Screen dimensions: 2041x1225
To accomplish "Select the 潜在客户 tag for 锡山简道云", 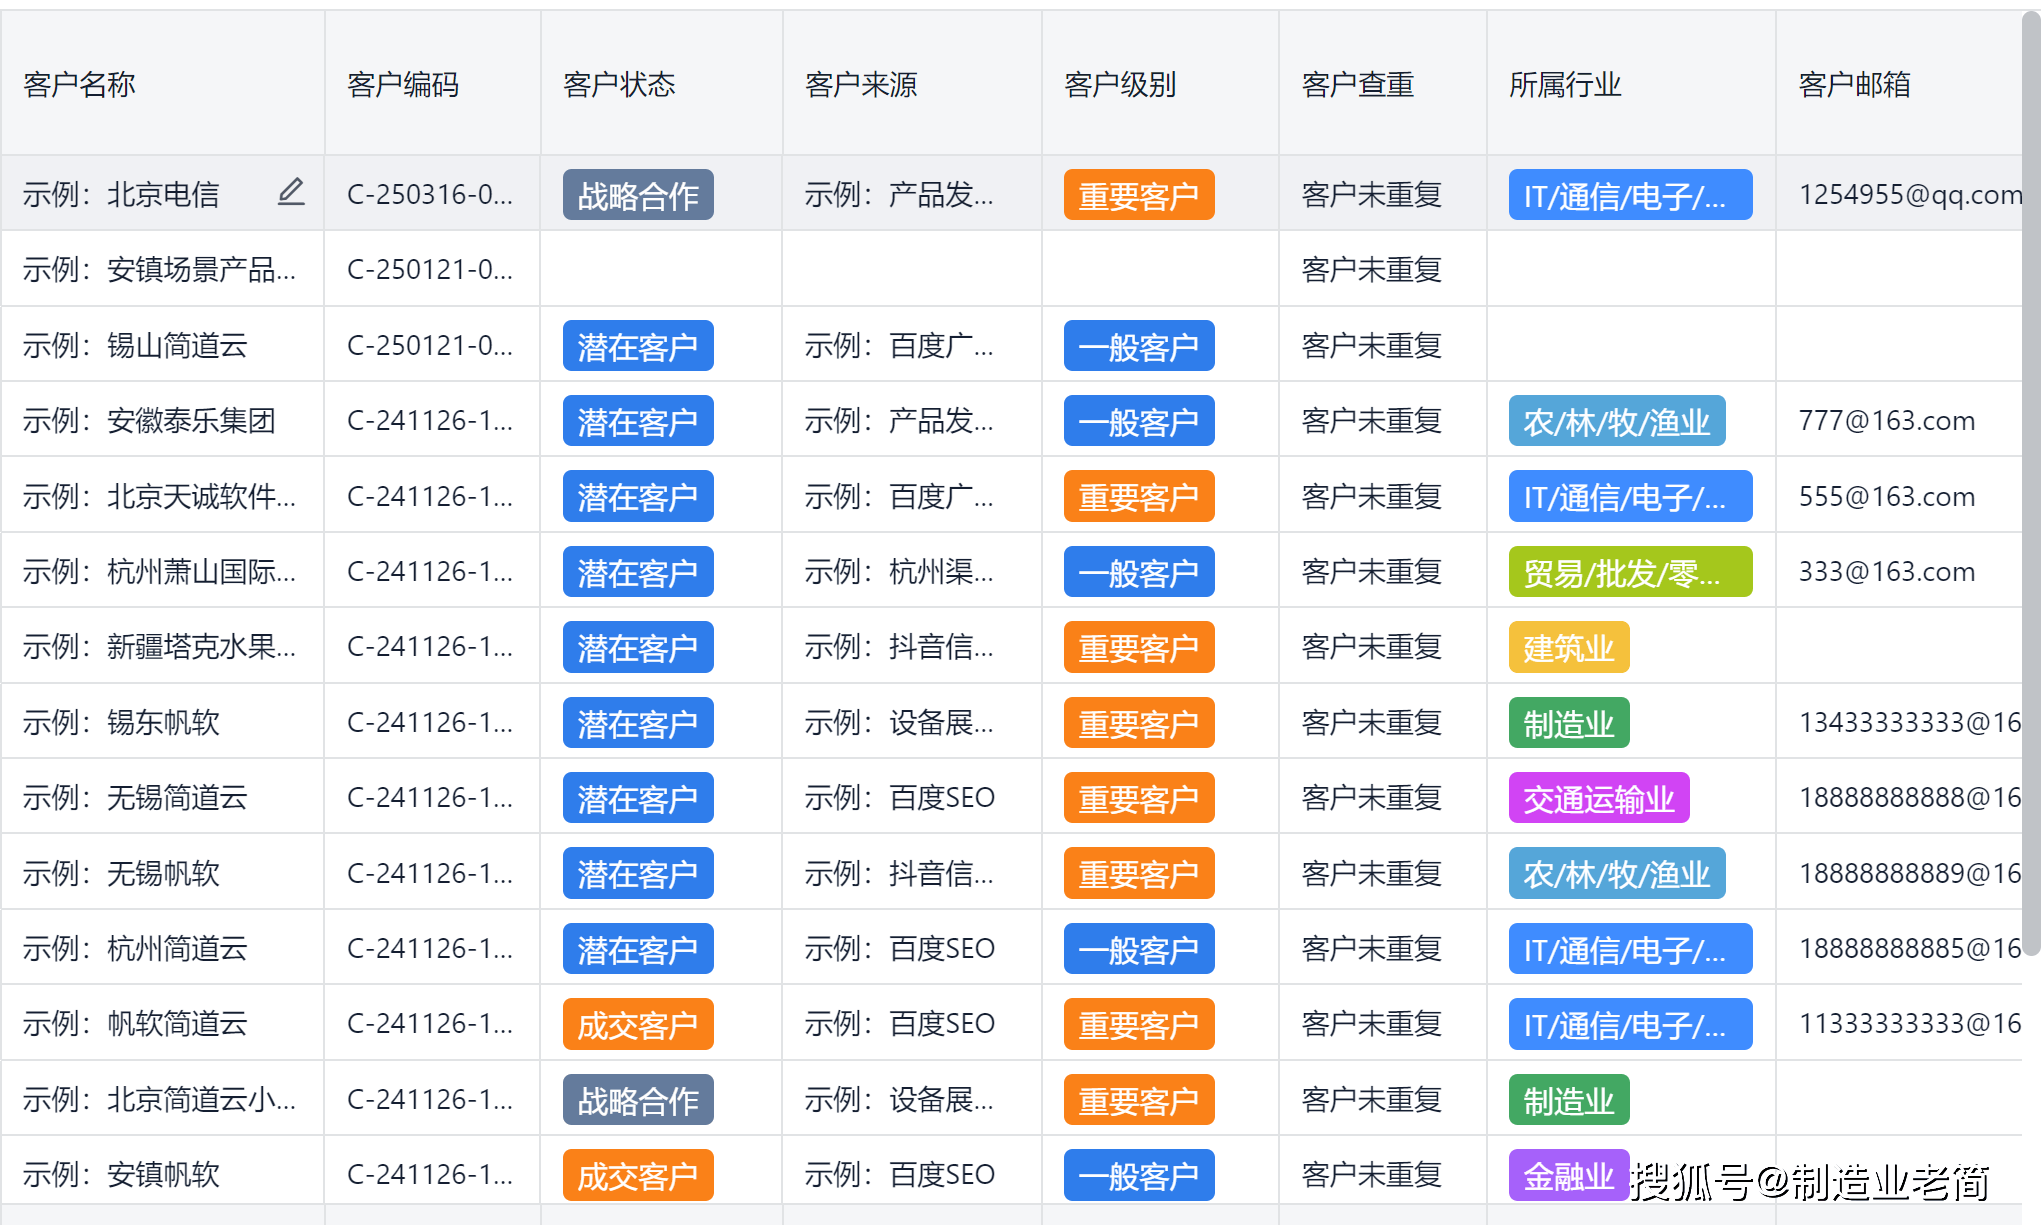I will click(637, 345).
